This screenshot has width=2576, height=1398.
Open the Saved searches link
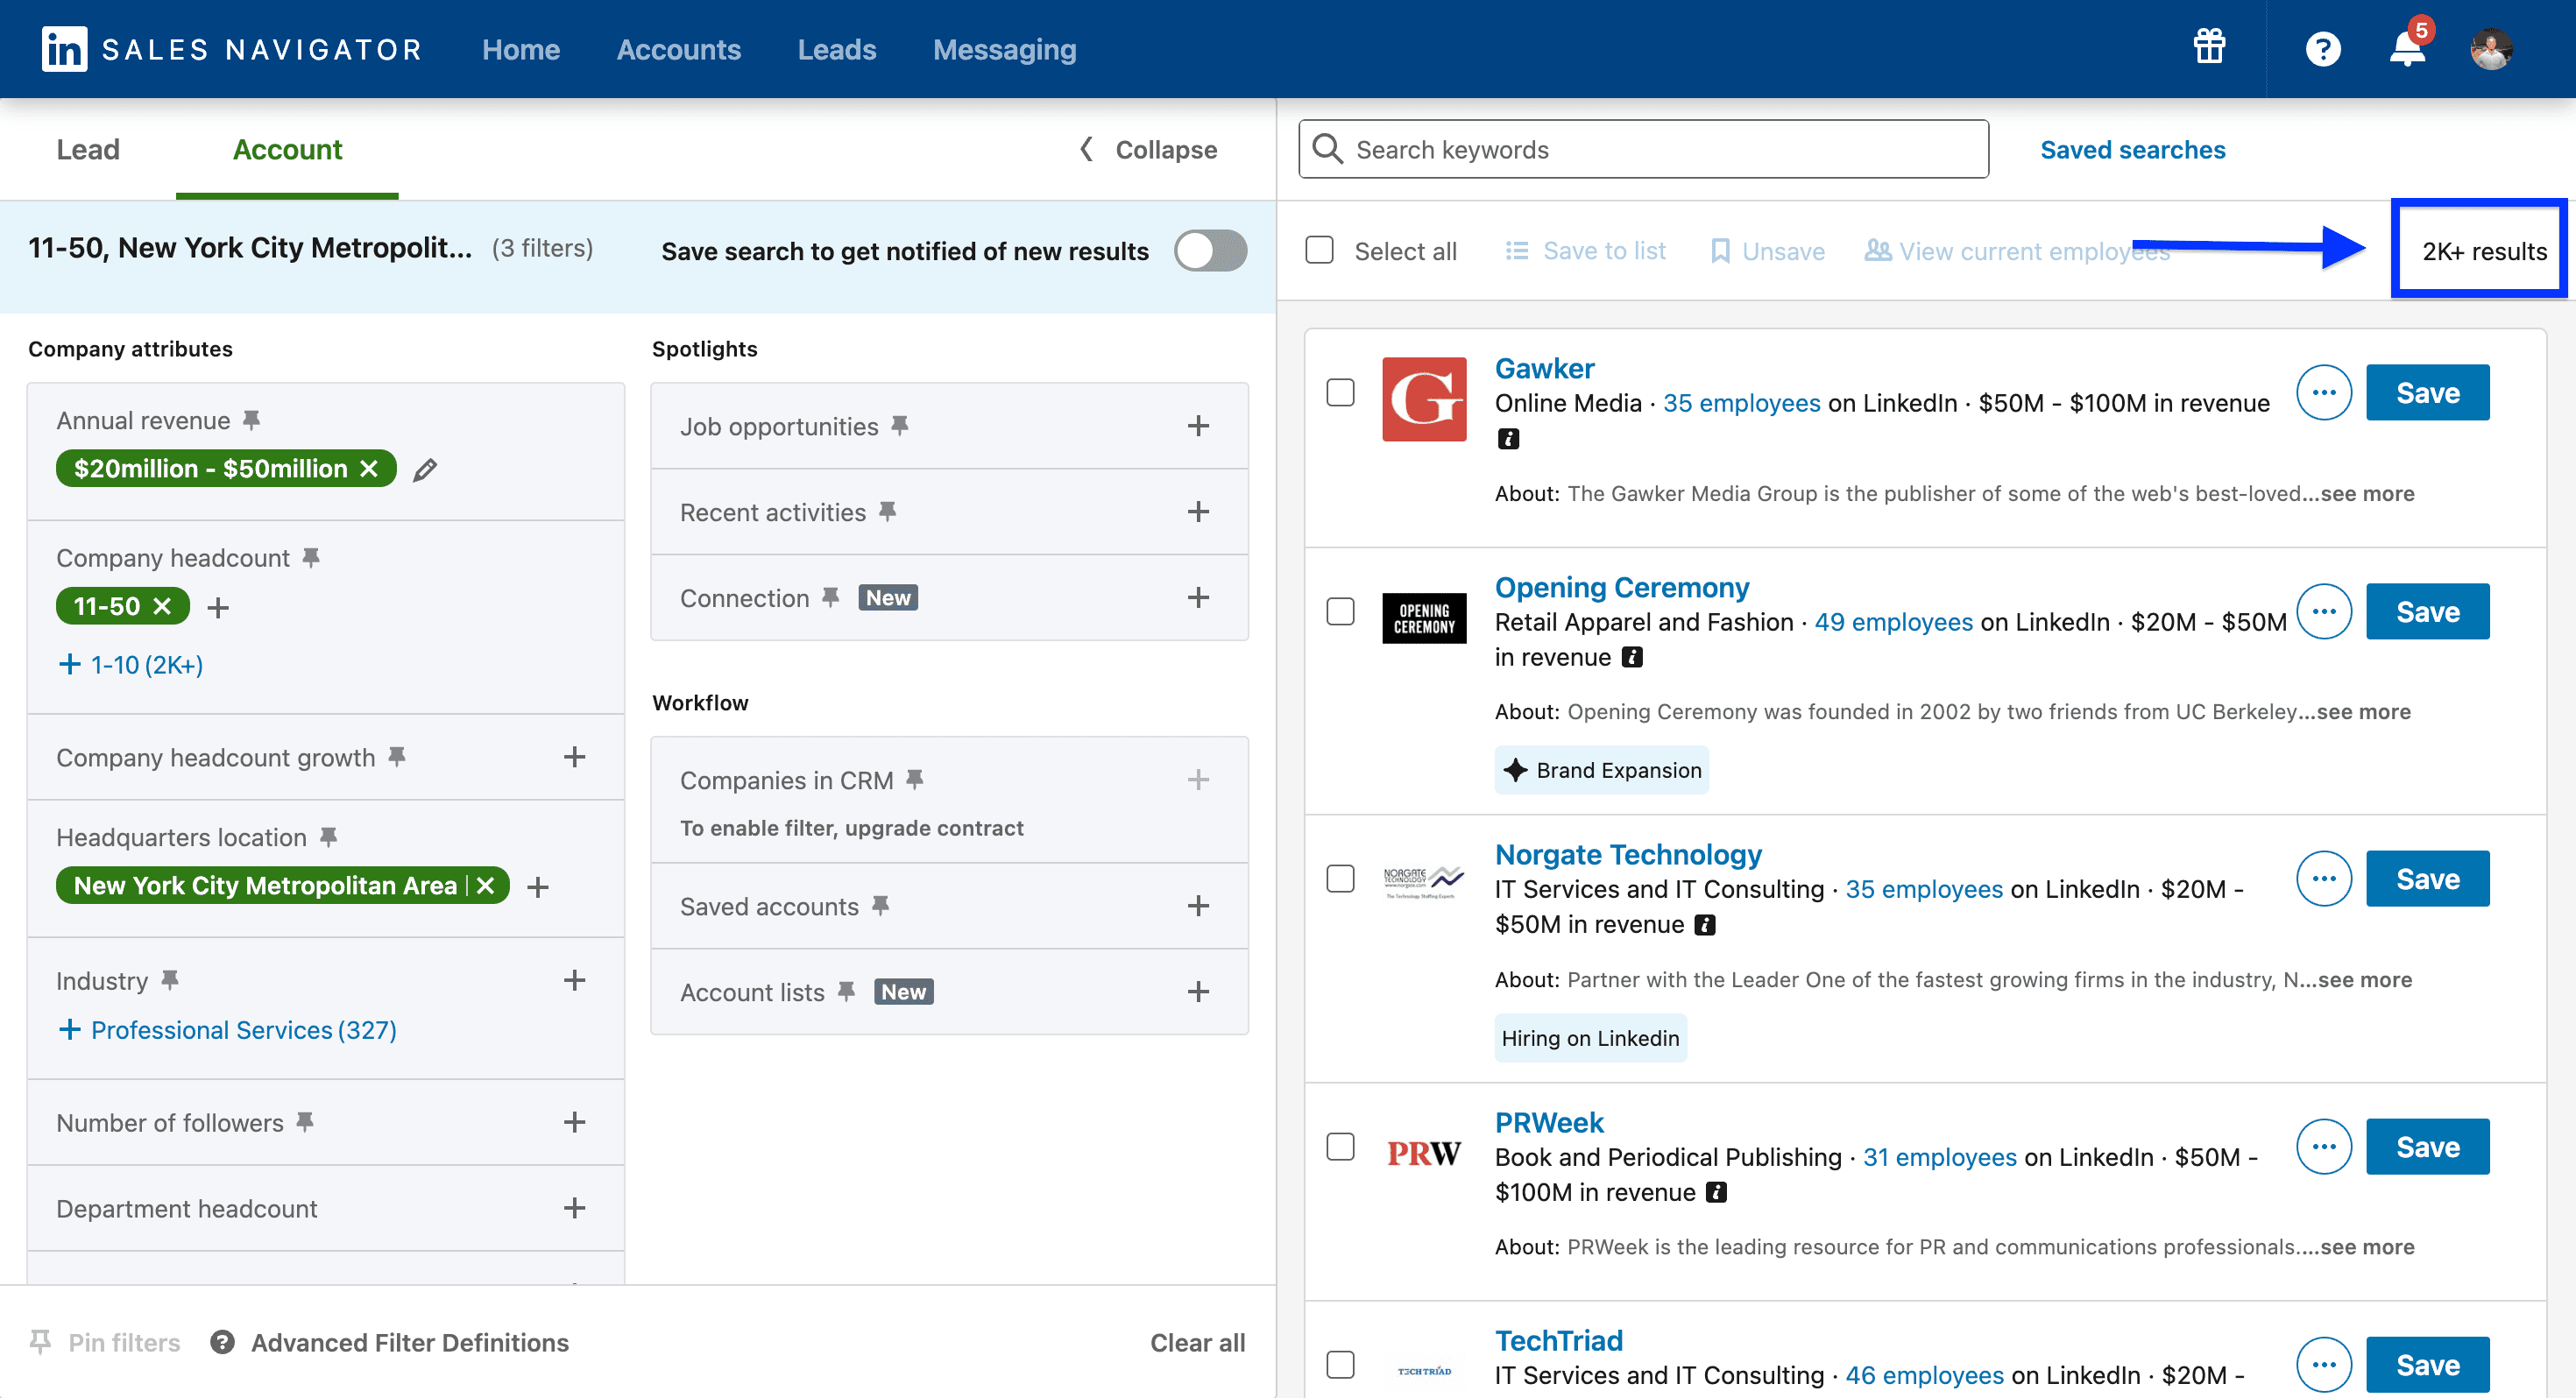click(x=2132, y=150)
